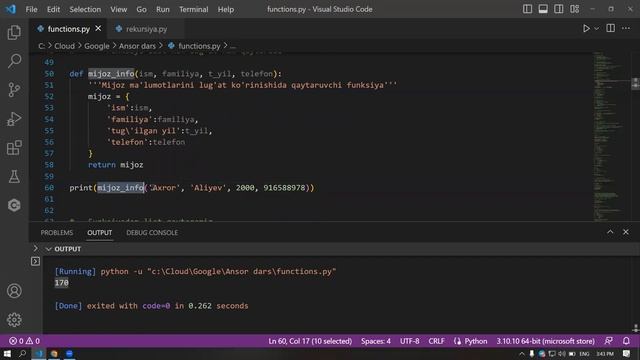The image size is (640, 360).
Task: Open the Selection menu
Action: pyautogui.click(x=85, y=9)
